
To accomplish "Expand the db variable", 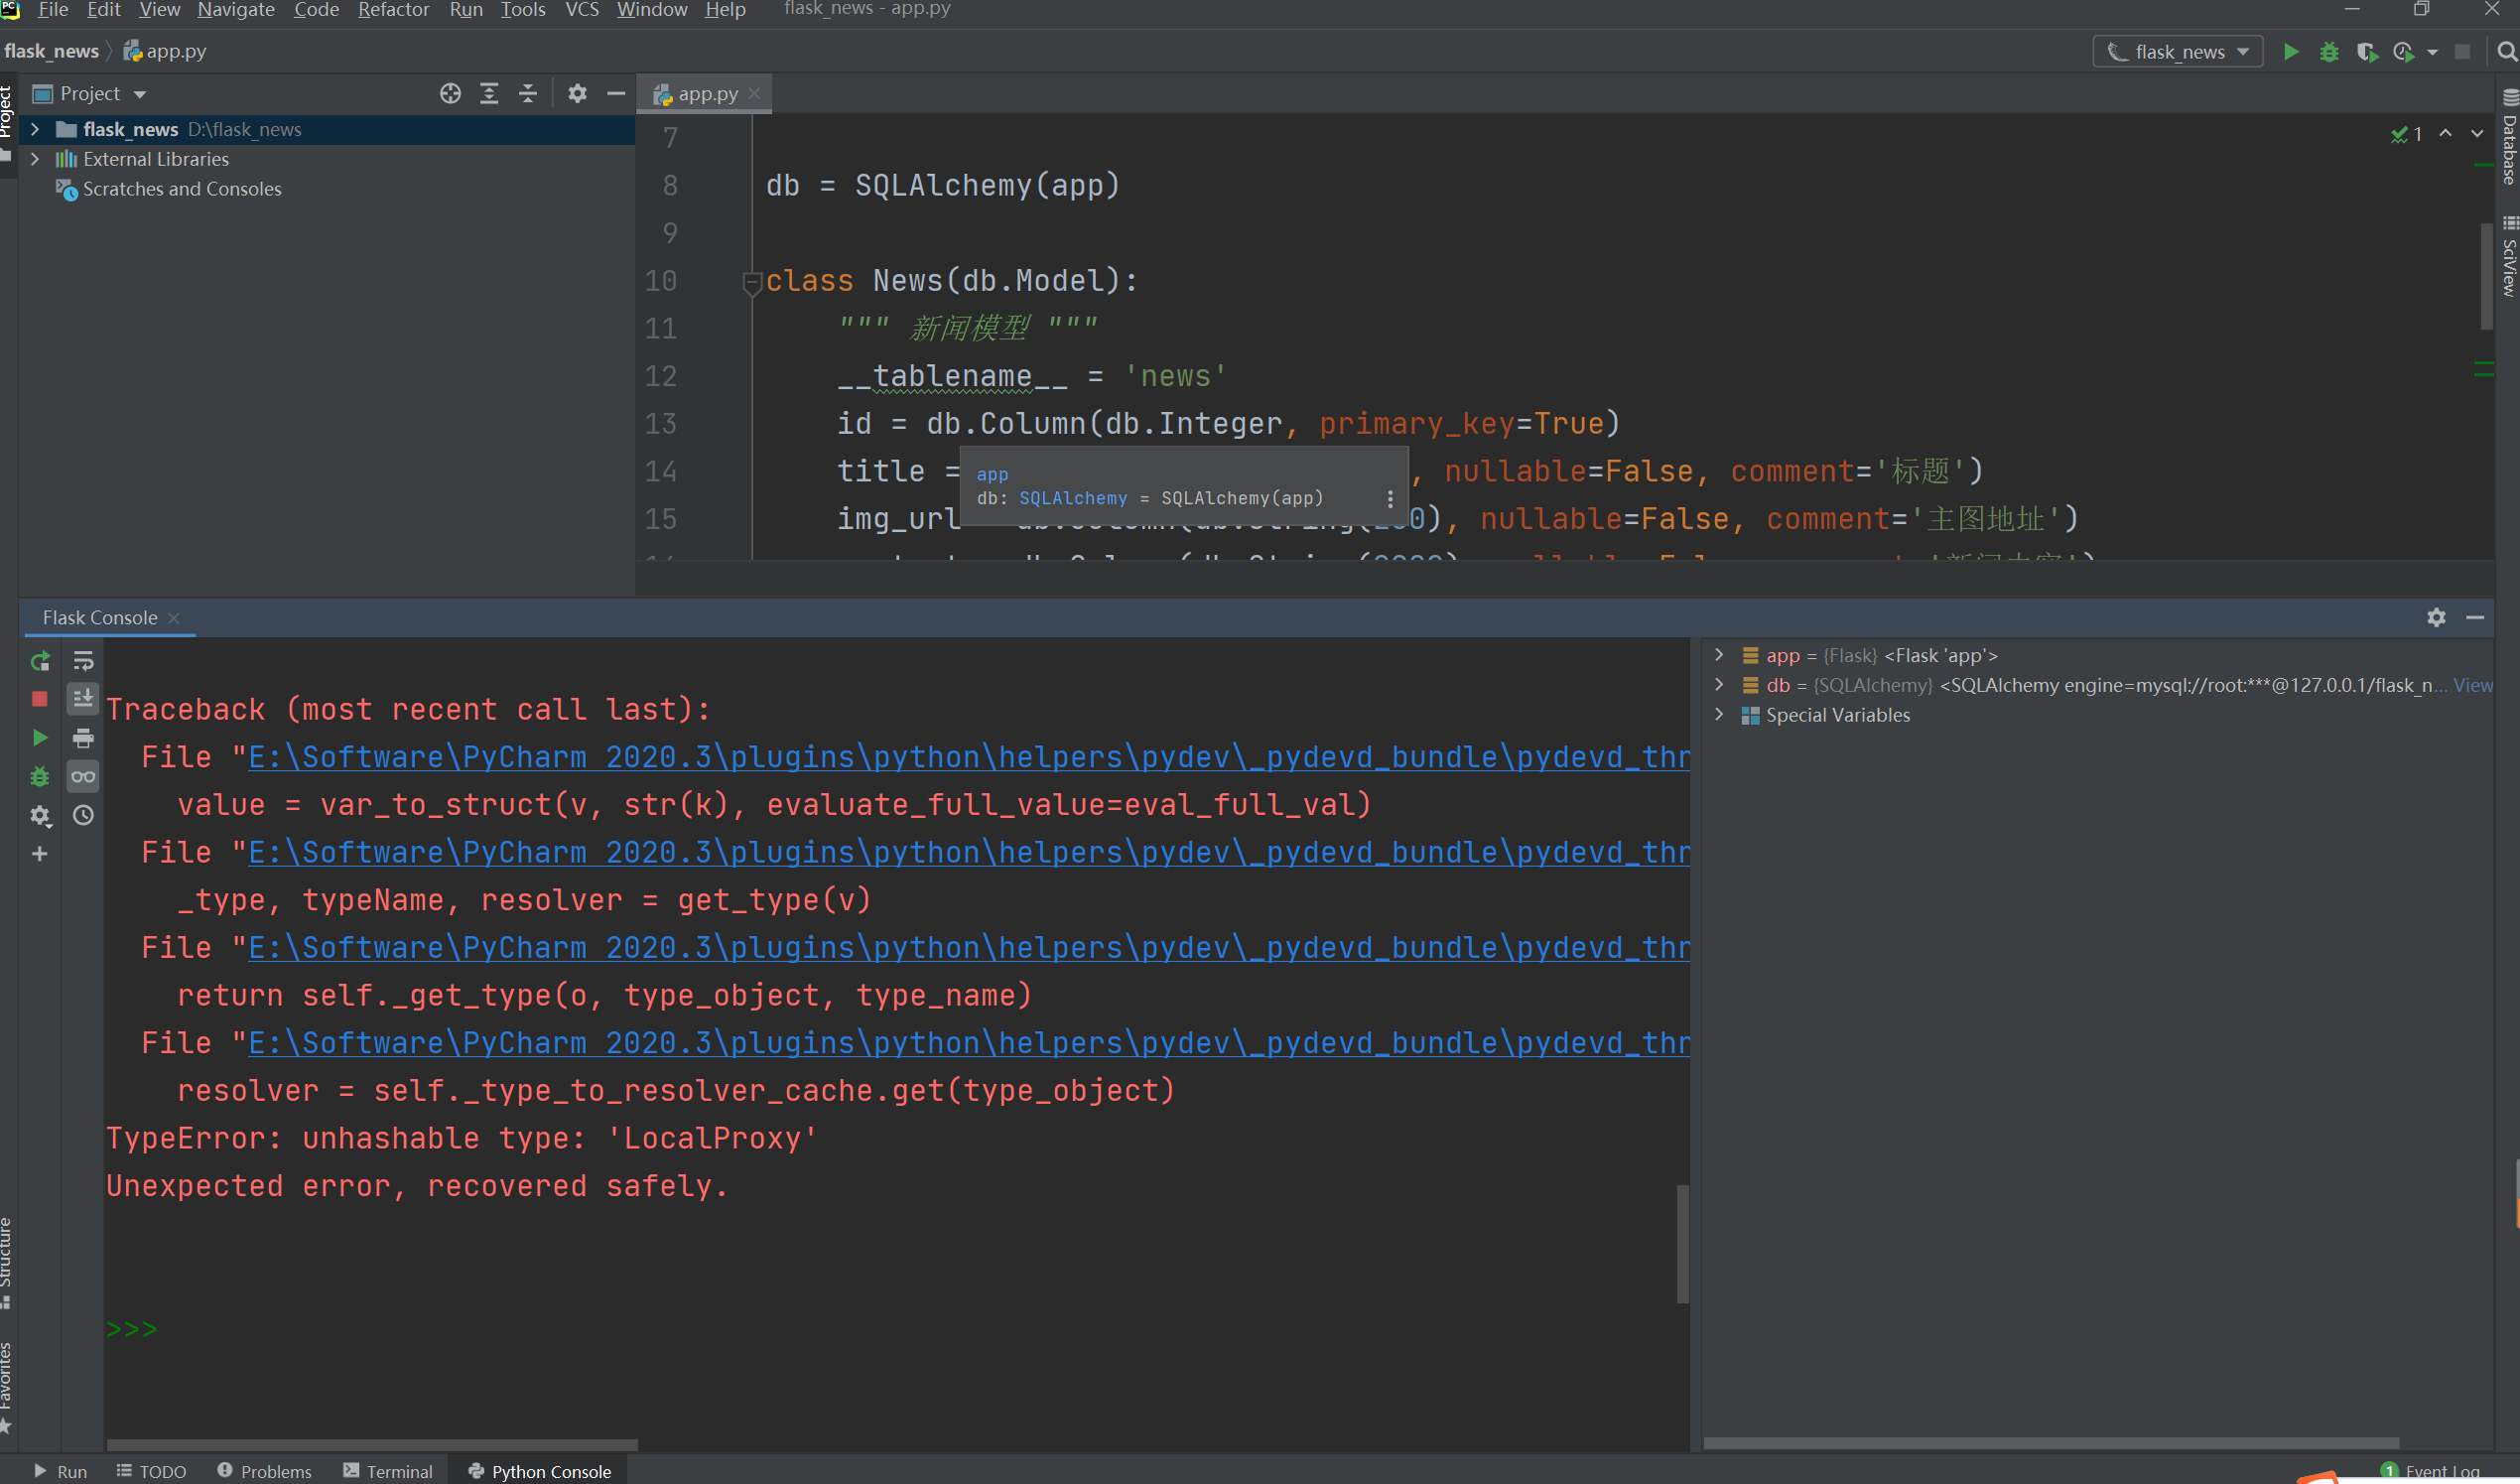I will (x=1719, y=685).
